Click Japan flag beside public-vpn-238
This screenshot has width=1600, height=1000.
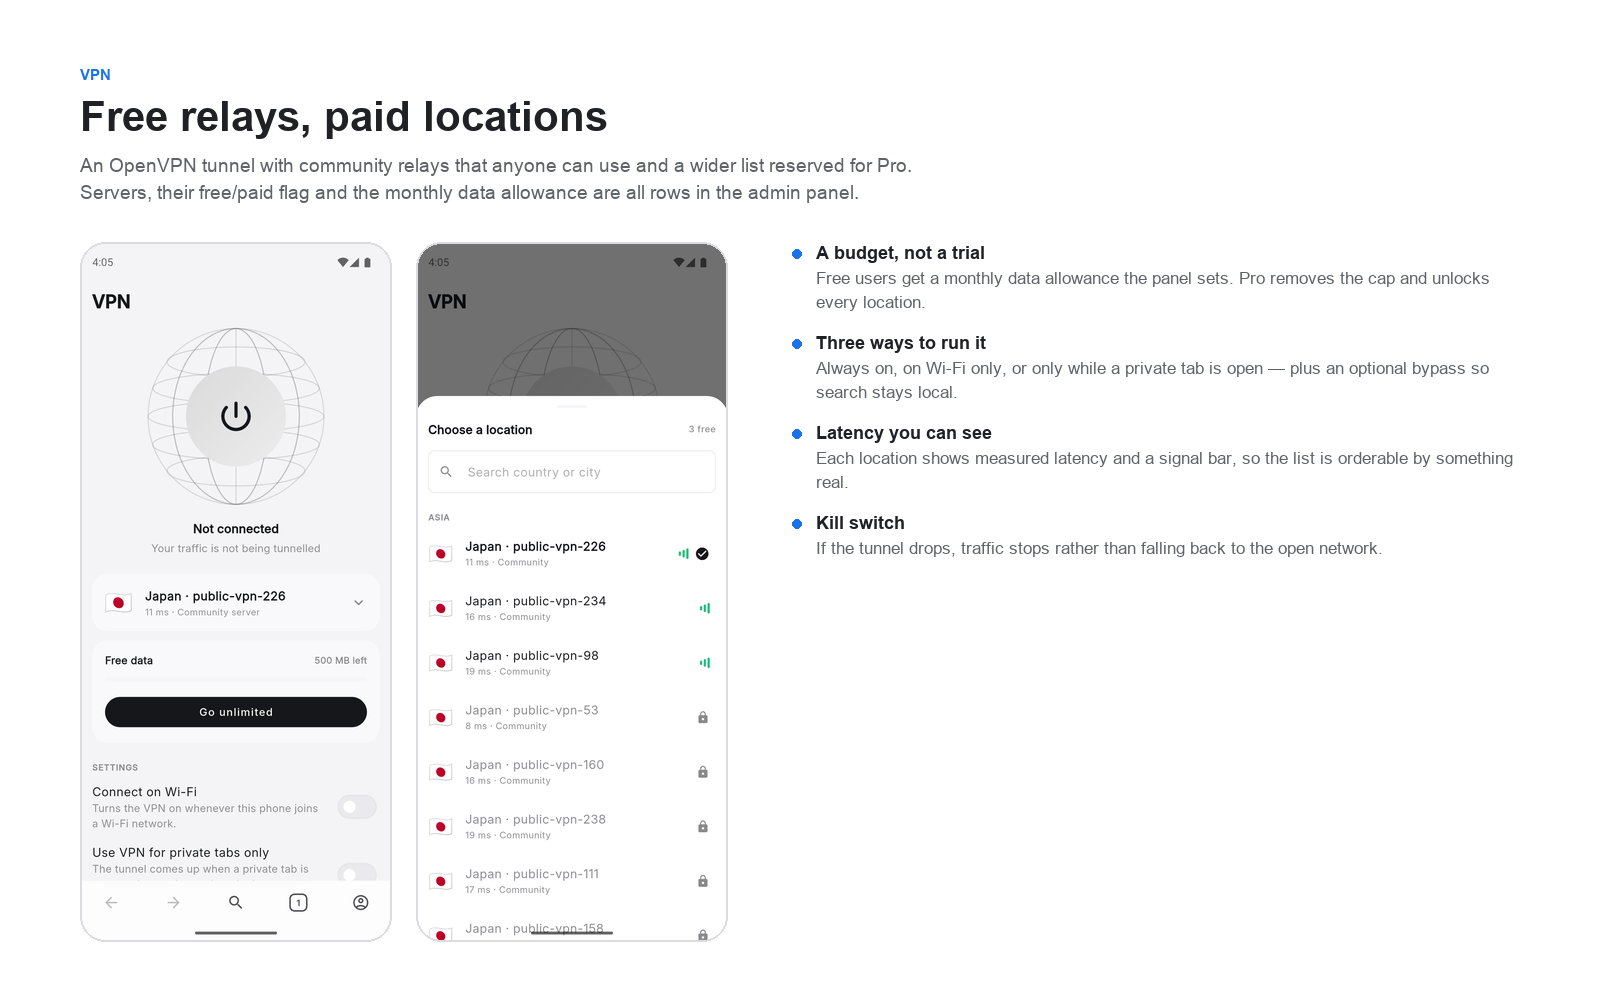point(441,827)
